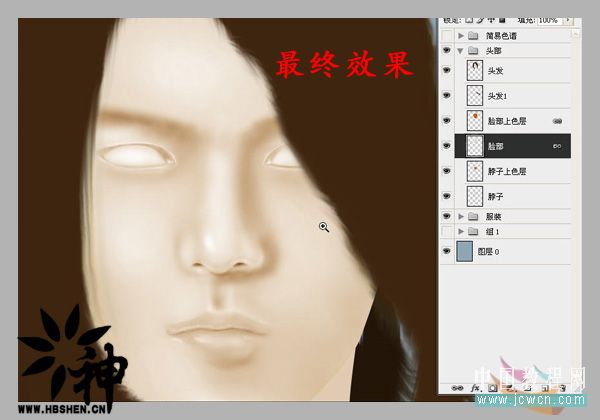Screen dimensions: 600x420
Task: Toggle visibility of 脸部上色层 layer
Action: click(446, 120)
